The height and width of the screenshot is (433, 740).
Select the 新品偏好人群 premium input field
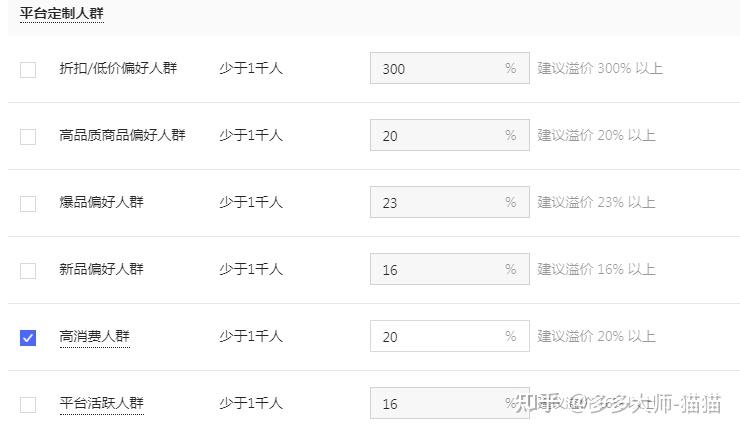(440, 270)
